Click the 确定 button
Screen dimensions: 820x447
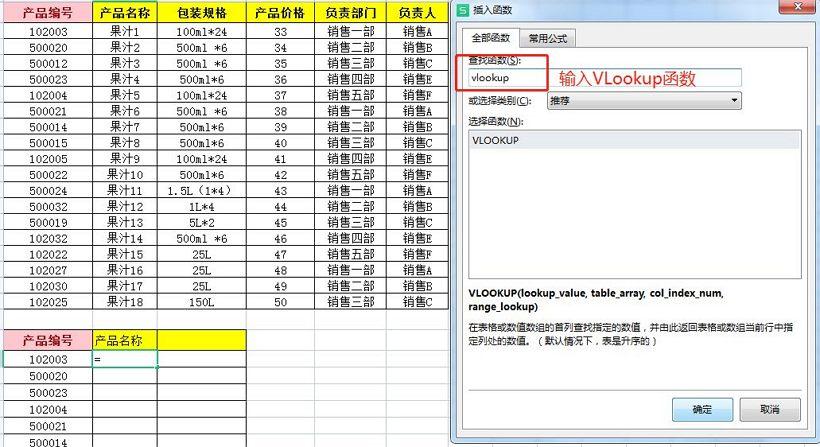tap(702, 409)
